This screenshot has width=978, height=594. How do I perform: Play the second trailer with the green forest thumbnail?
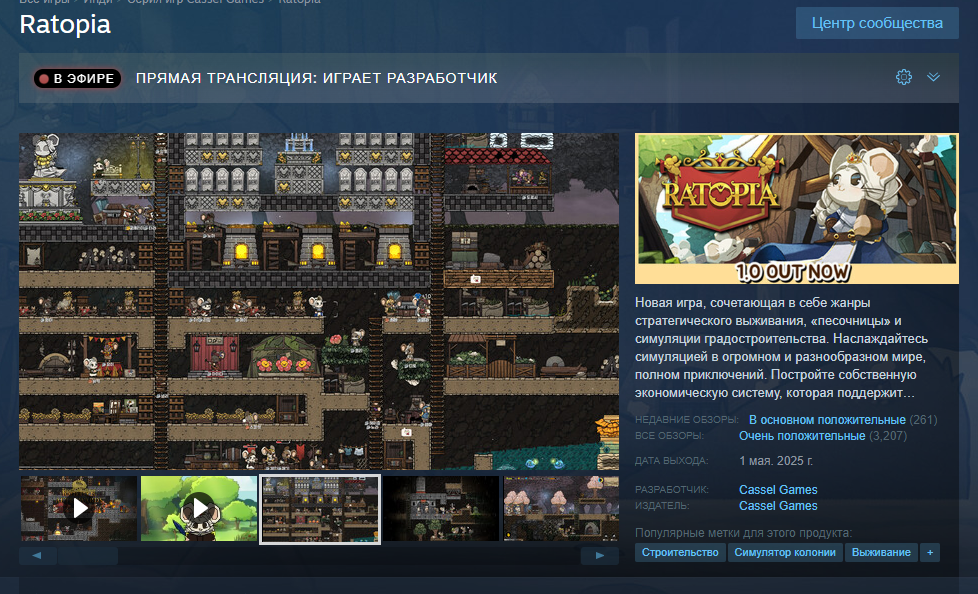[199, 509]
